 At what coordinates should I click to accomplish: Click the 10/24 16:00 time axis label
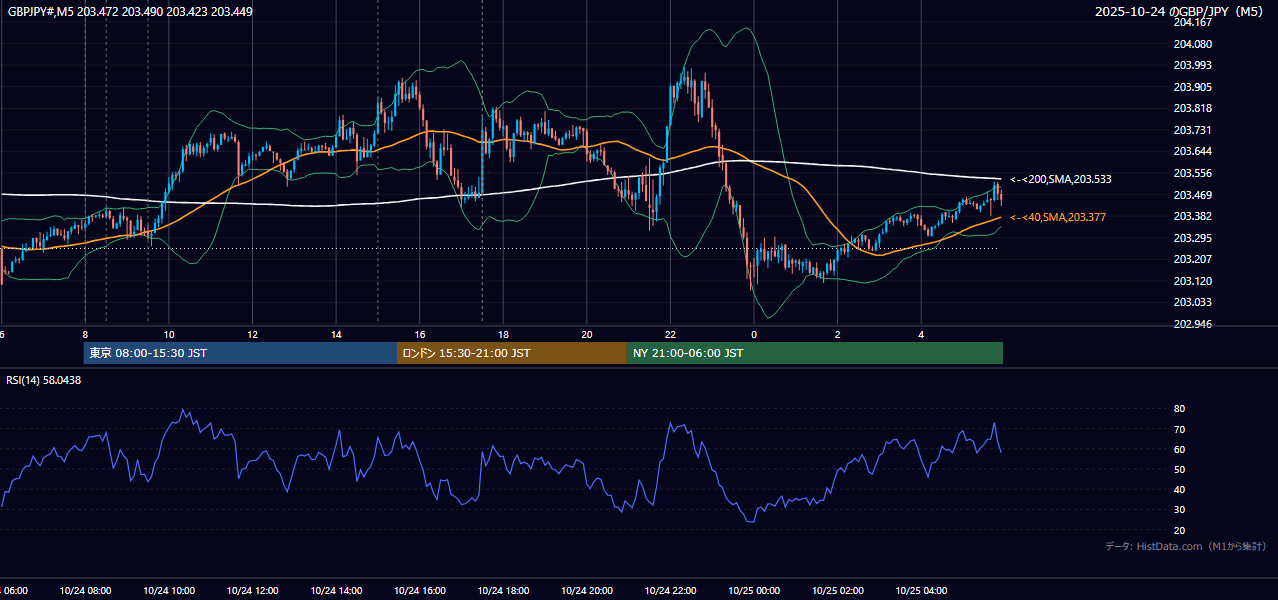(x=420, y=590)
